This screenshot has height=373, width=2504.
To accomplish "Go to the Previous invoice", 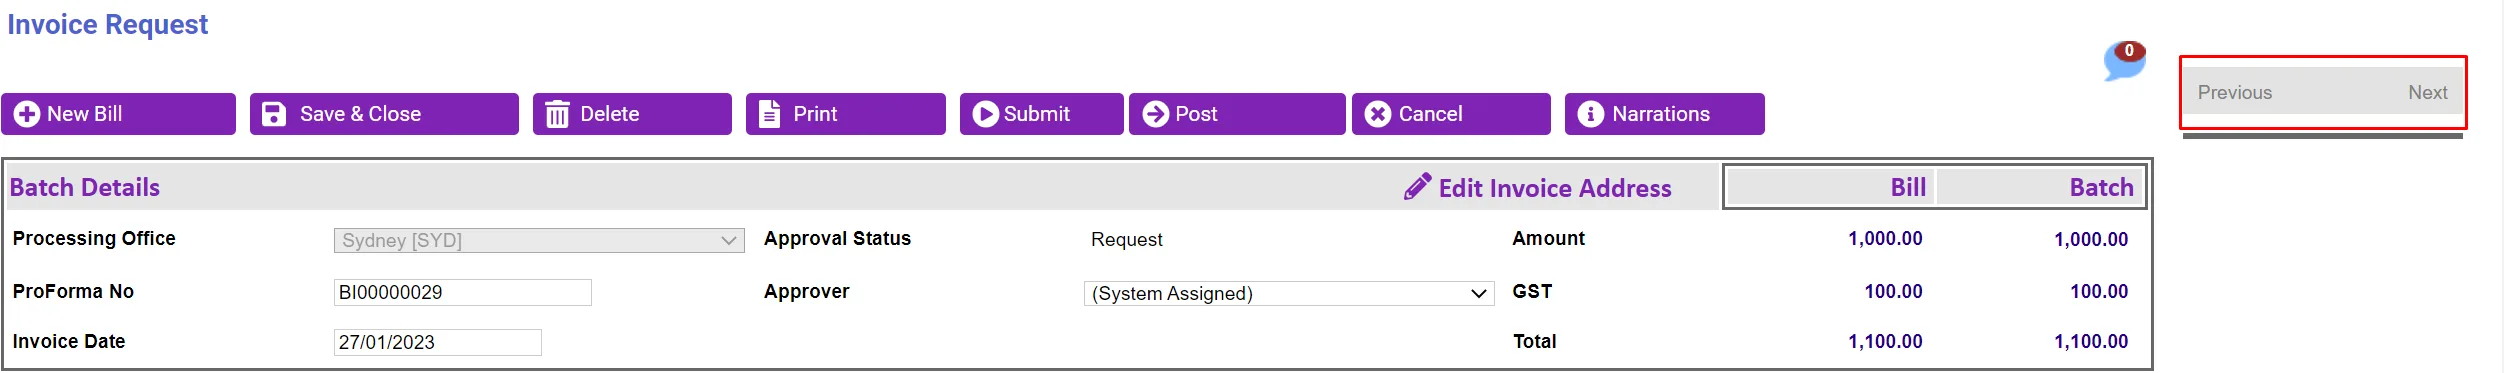I will 2235,93.
